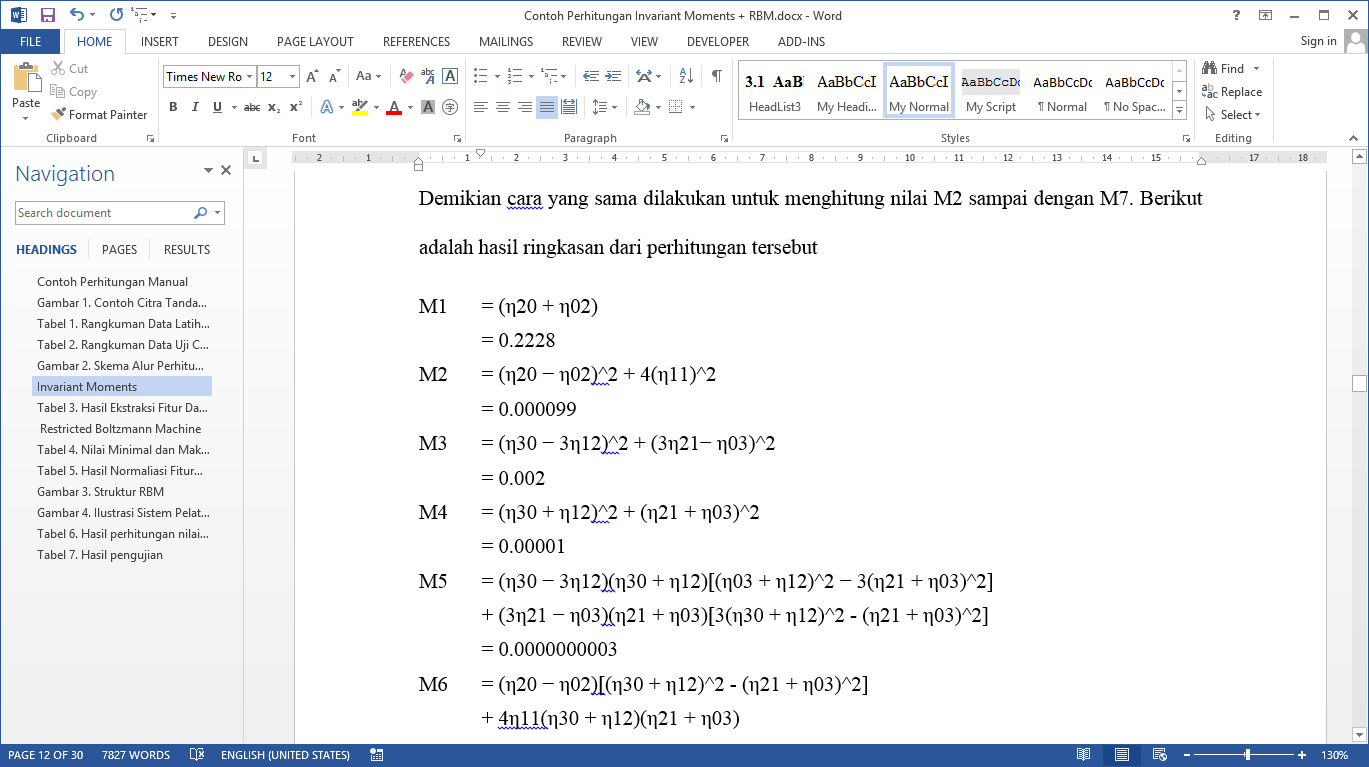This screenshot has width=1369, height=767.
Task: Click the Clear All Formatting eraser icon
Action: [x=406, y=76]
